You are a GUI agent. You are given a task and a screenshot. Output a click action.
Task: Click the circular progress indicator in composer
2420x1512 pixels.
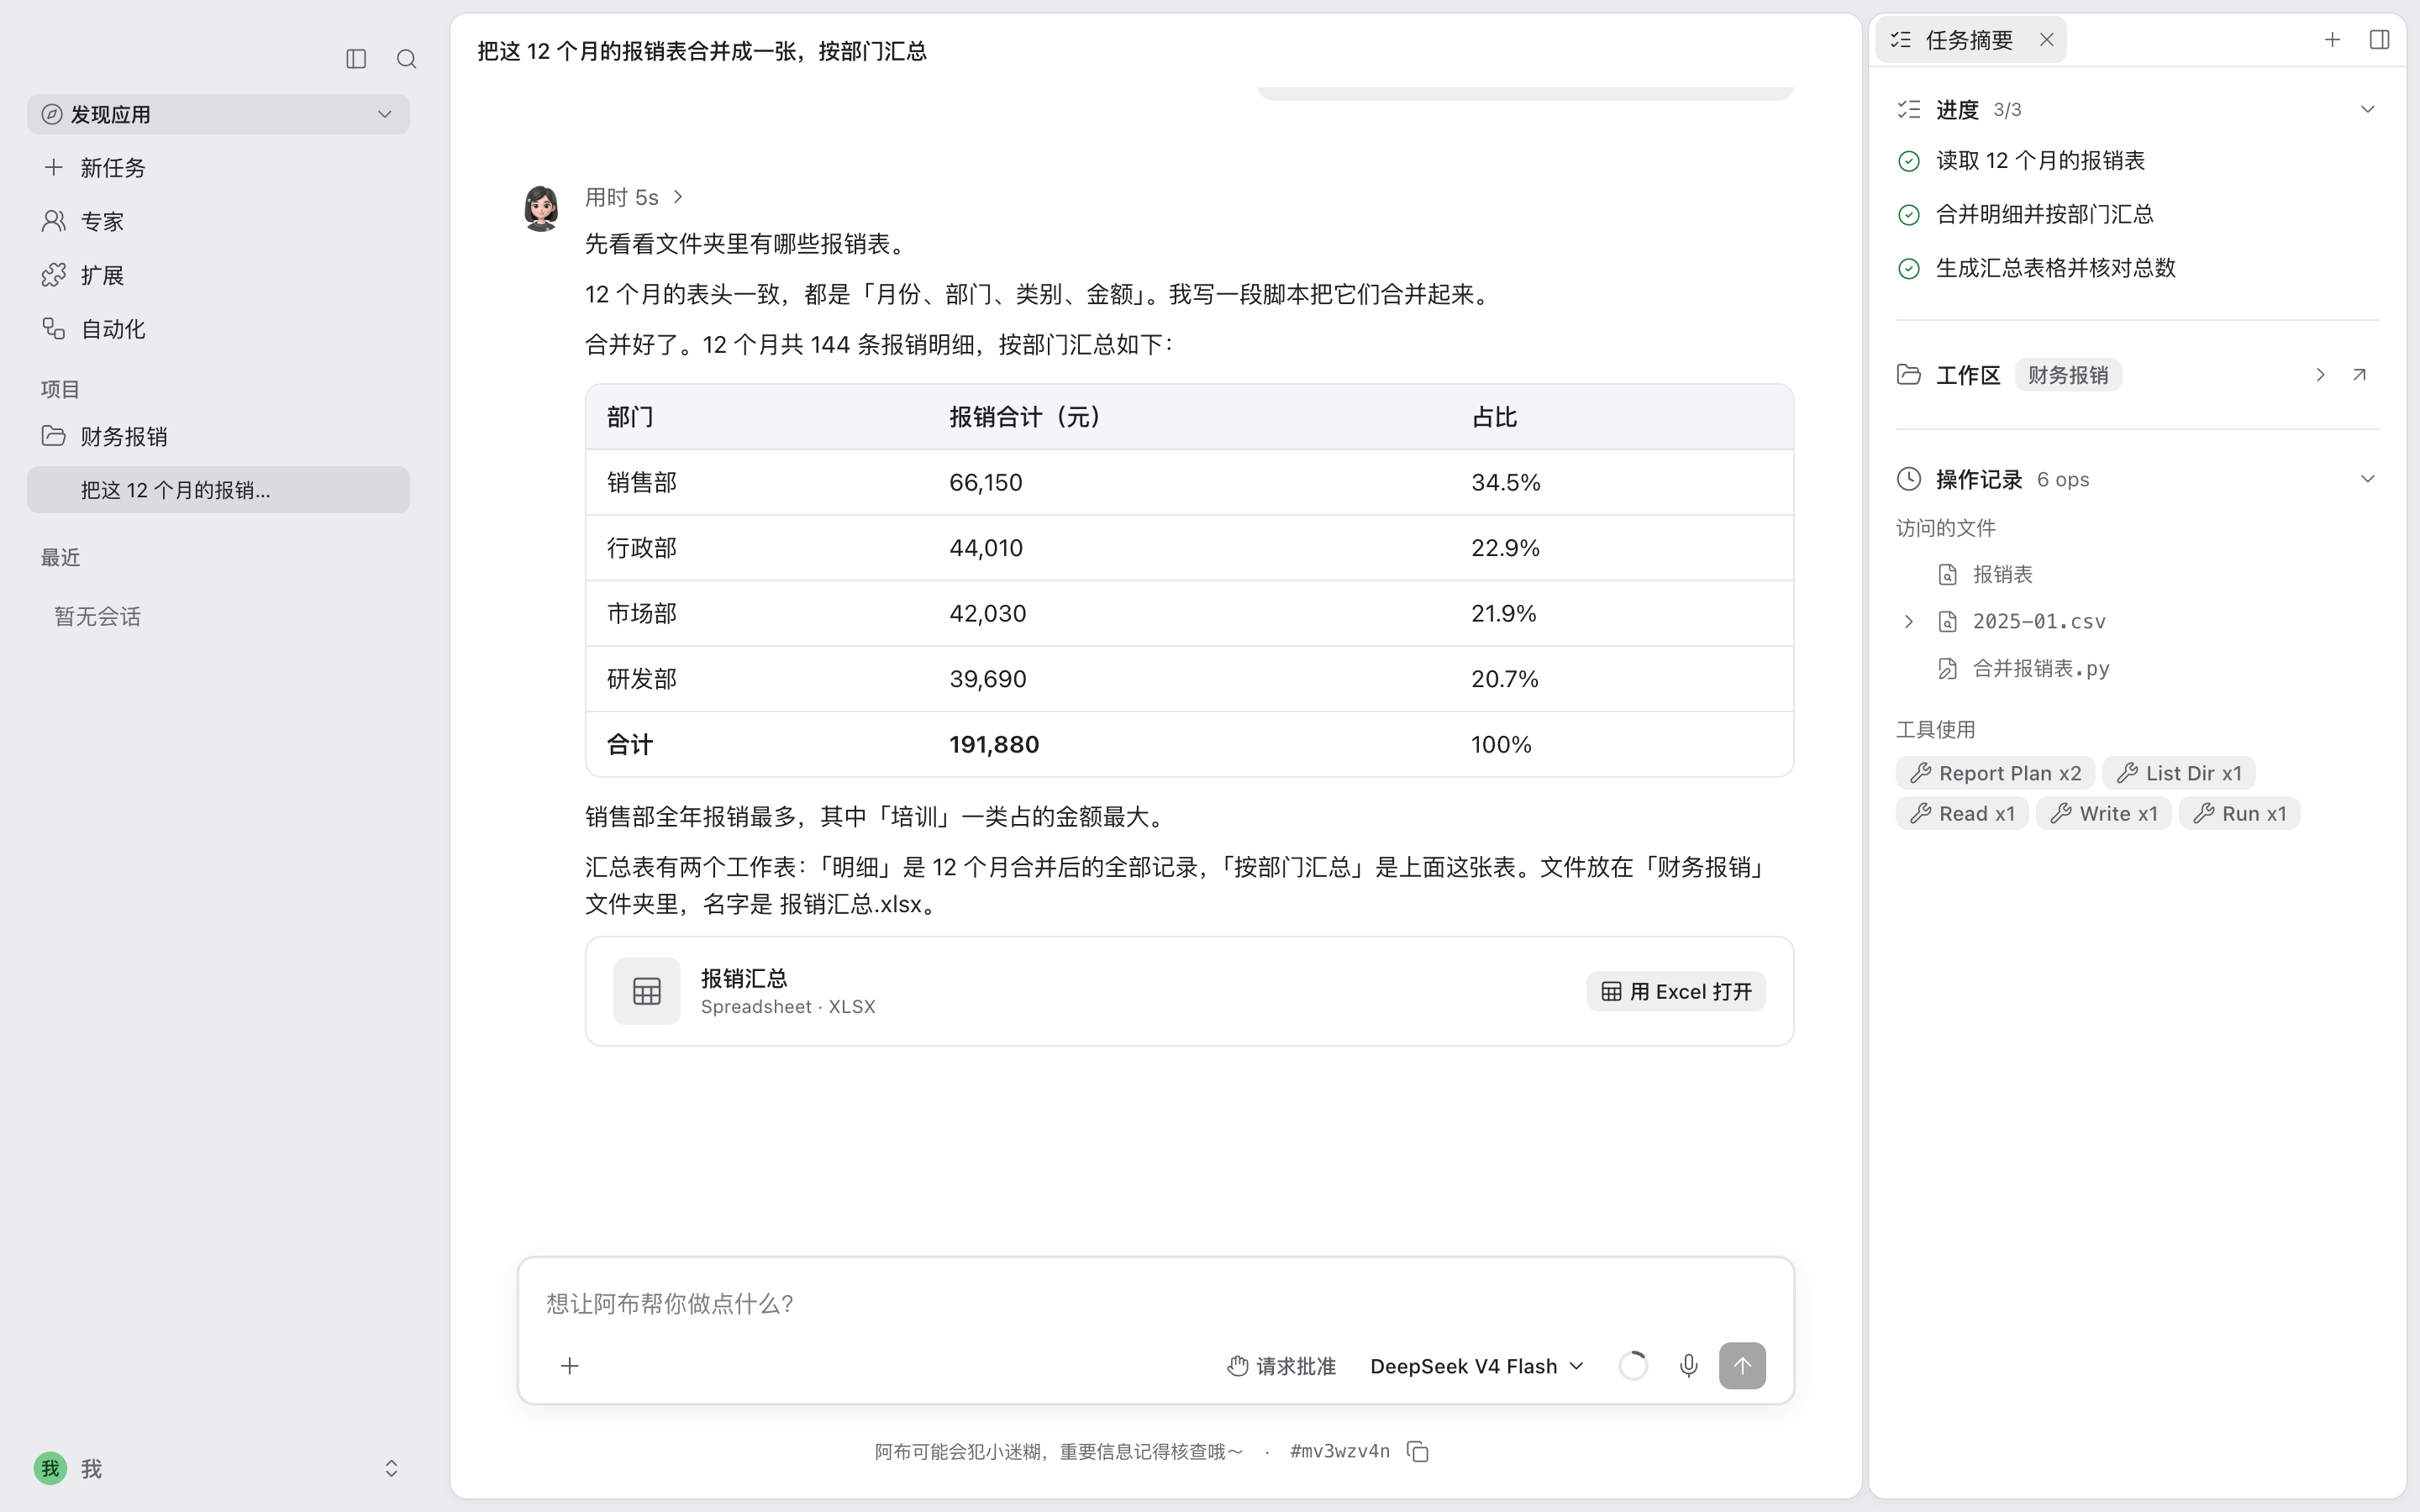pos(1633,1366)
